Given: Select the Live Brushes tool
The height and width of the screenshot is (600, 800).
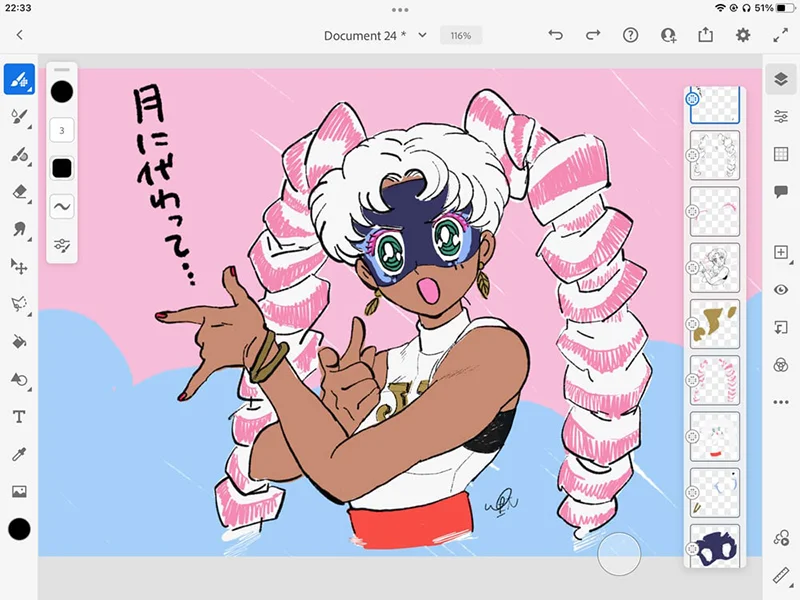Looking at the screenshot, I should [19, 118].
